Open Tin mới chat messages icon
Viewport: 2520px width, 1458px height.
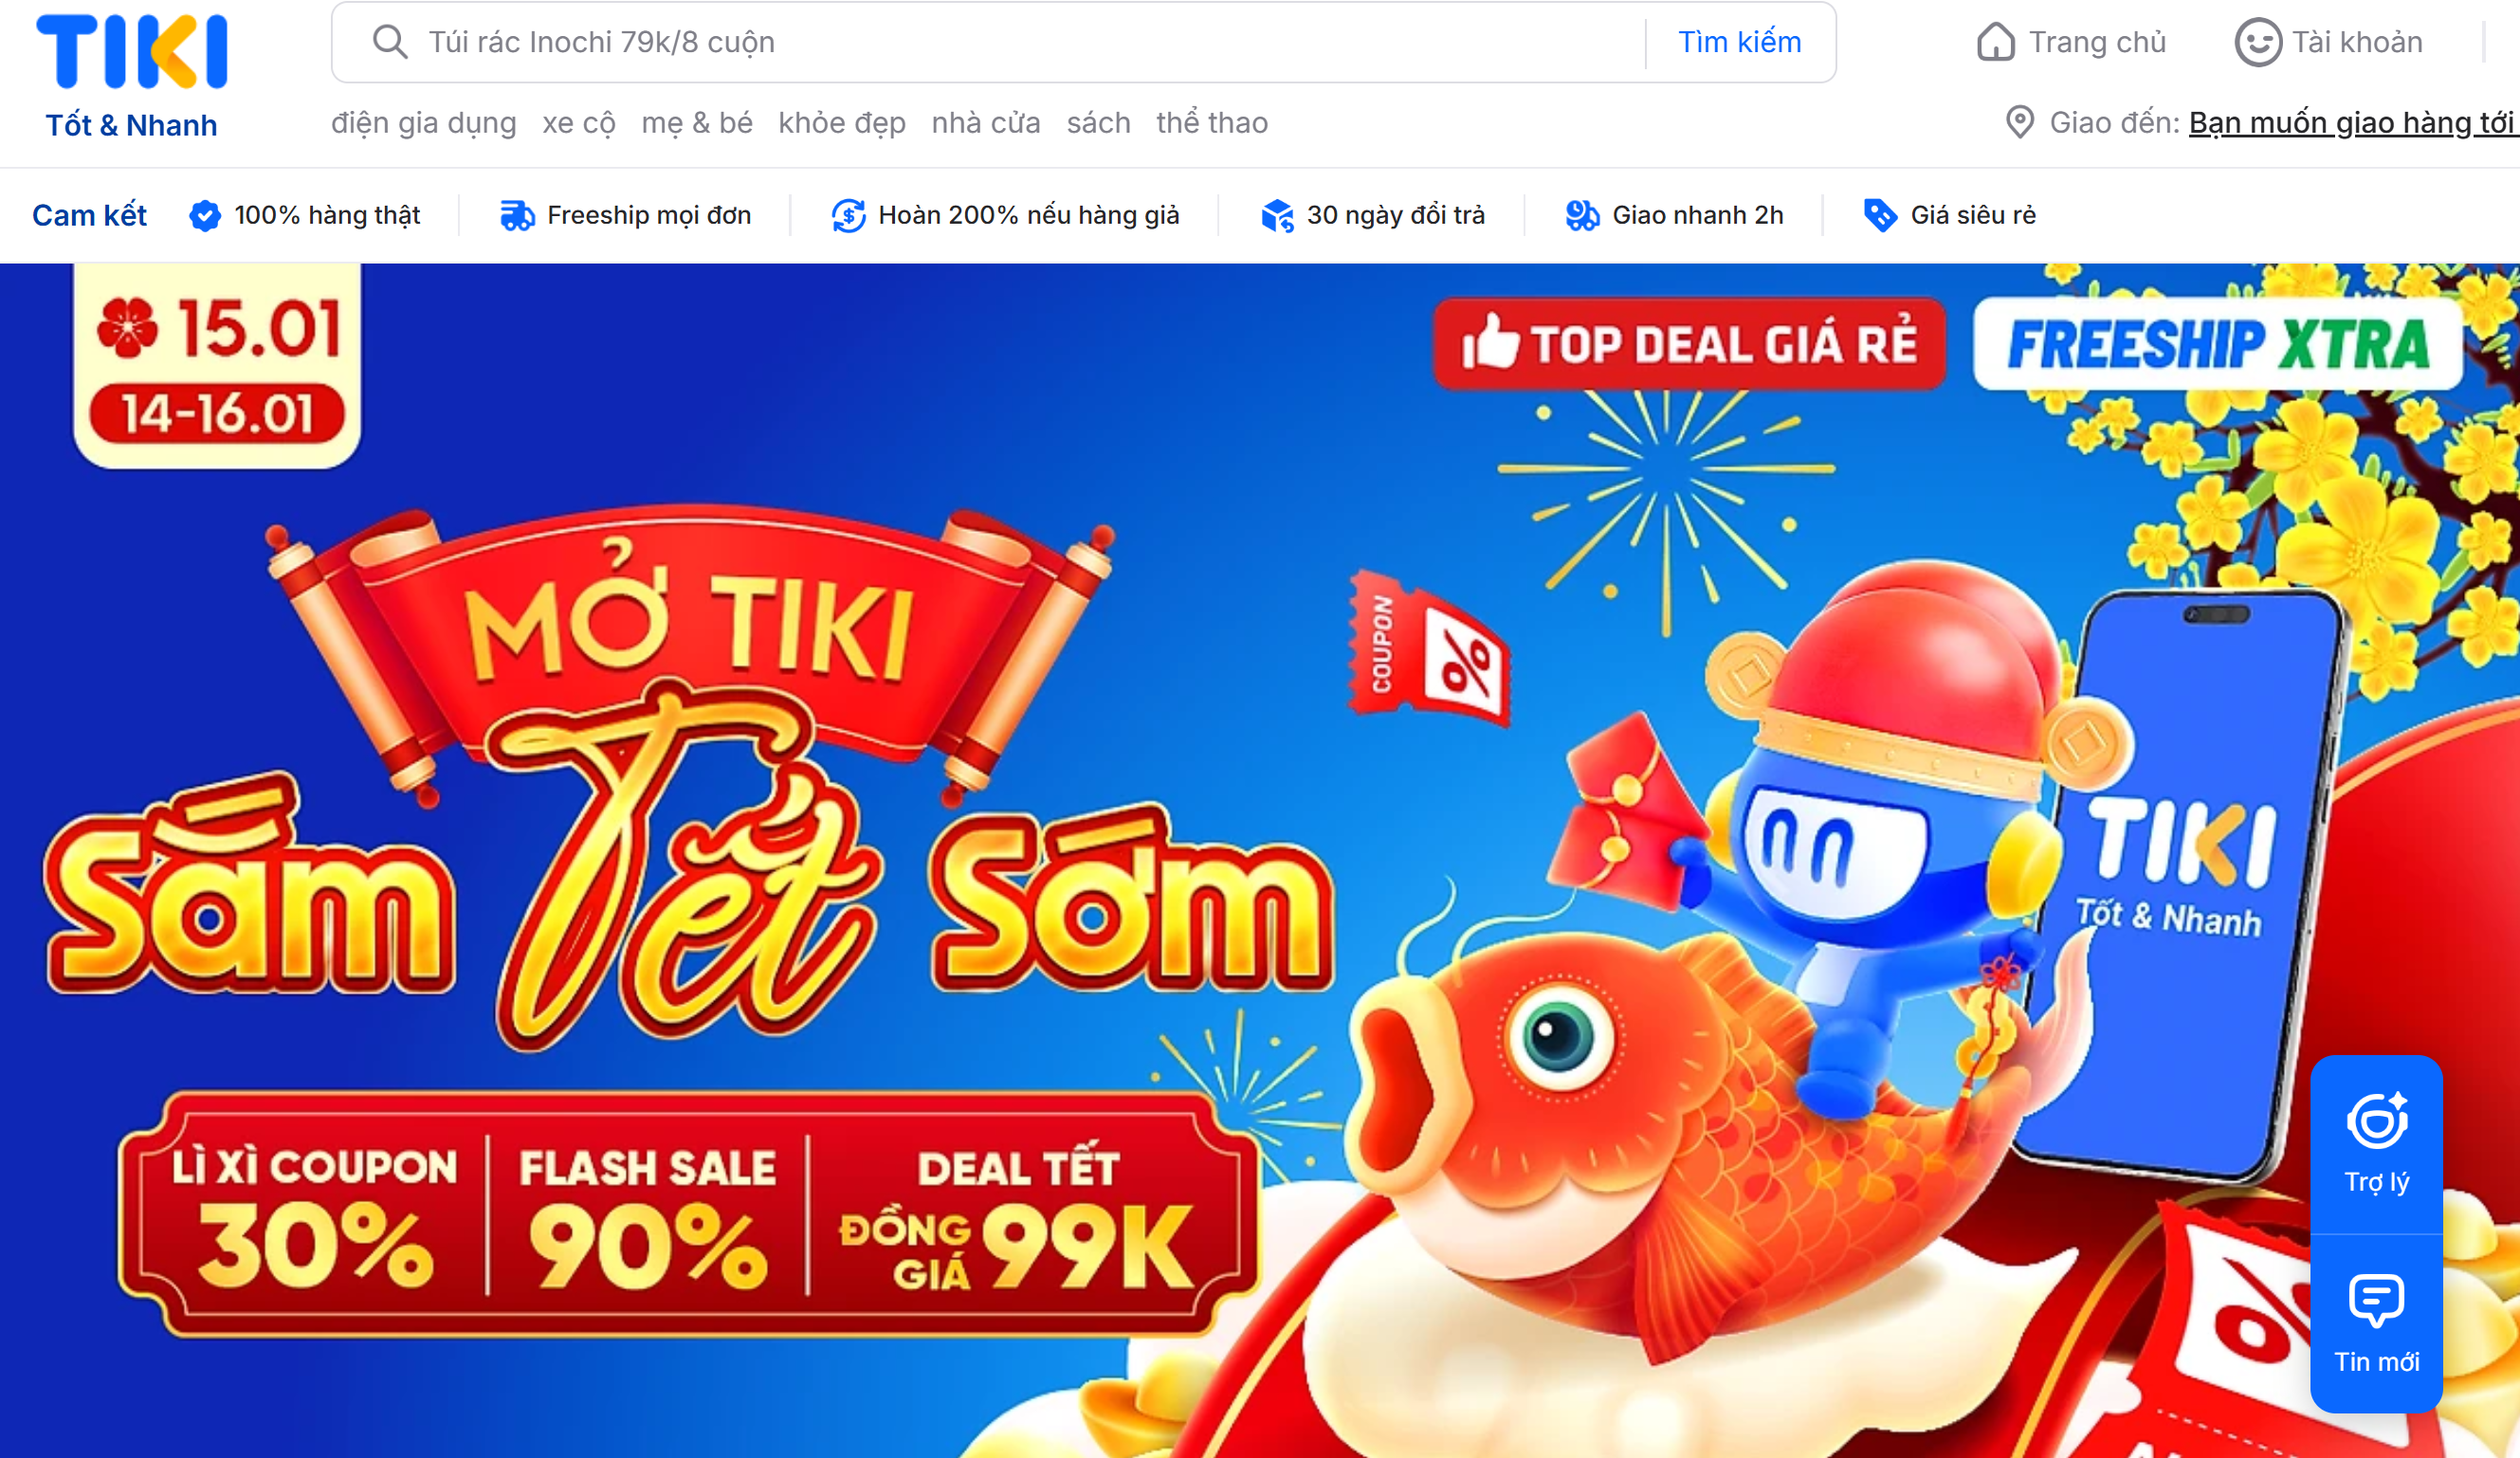pos(2376,1300)
